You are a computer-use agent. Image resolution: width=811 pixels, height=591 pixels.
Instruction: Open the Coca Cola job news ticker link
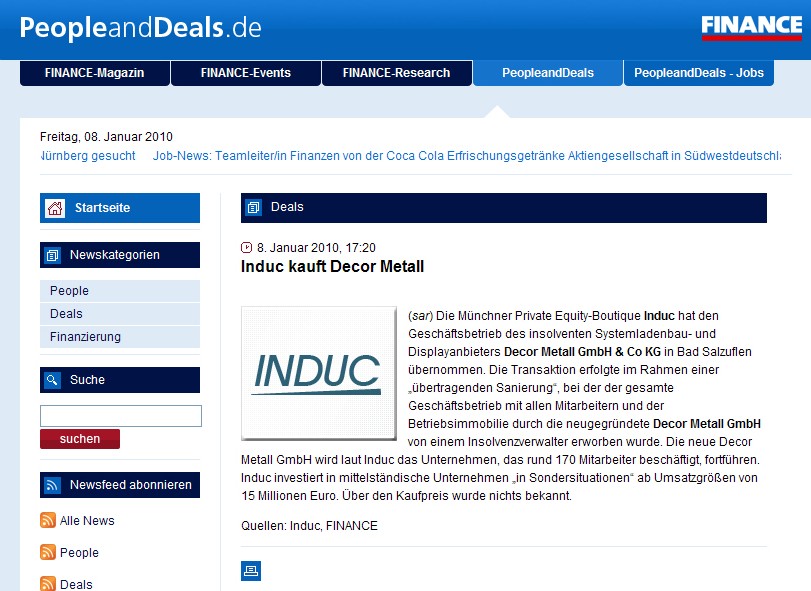(x=465, y=156)
